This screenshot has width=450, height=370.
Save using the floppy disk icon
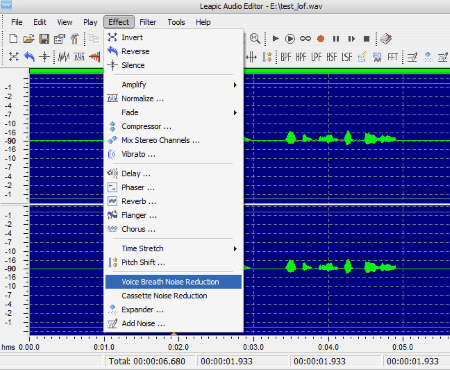click(44, 39)
